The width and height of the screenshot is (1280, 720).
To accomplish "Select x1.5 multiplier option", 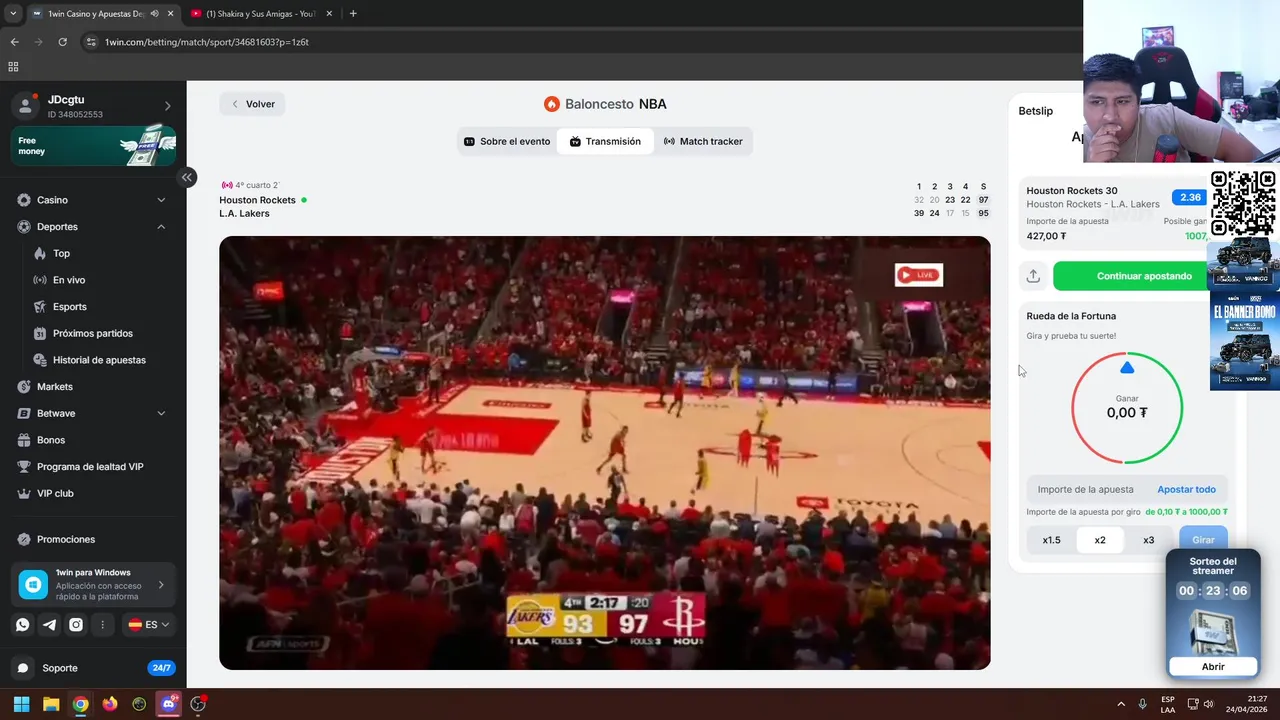I will (x=1052, y=540).
